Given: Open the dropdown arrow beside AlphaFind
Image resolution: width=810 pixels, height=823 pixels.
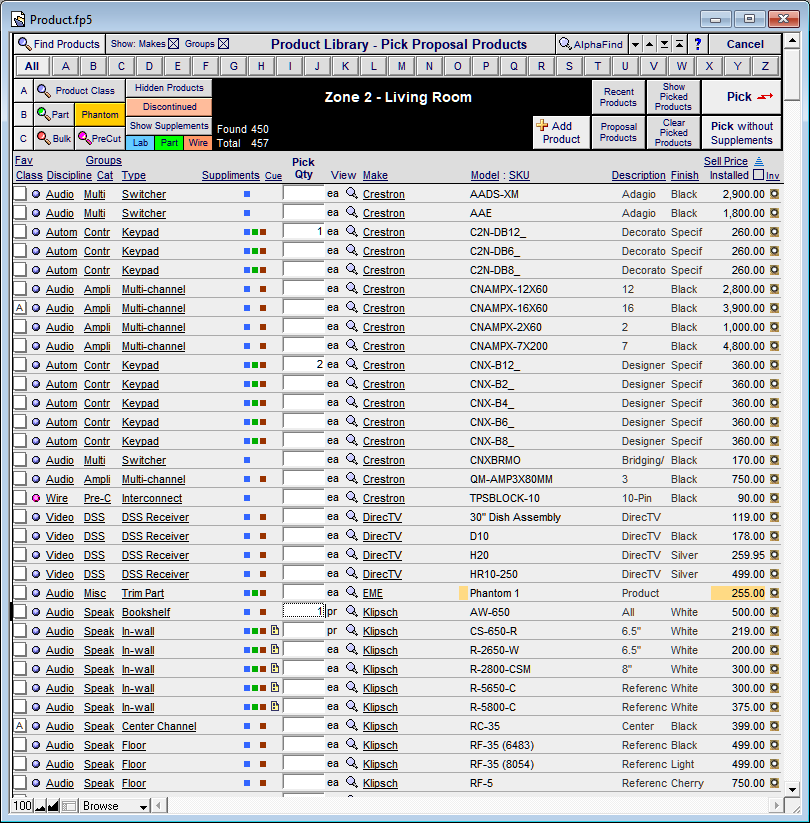Looking at the screenshot, I should (635, 45).
